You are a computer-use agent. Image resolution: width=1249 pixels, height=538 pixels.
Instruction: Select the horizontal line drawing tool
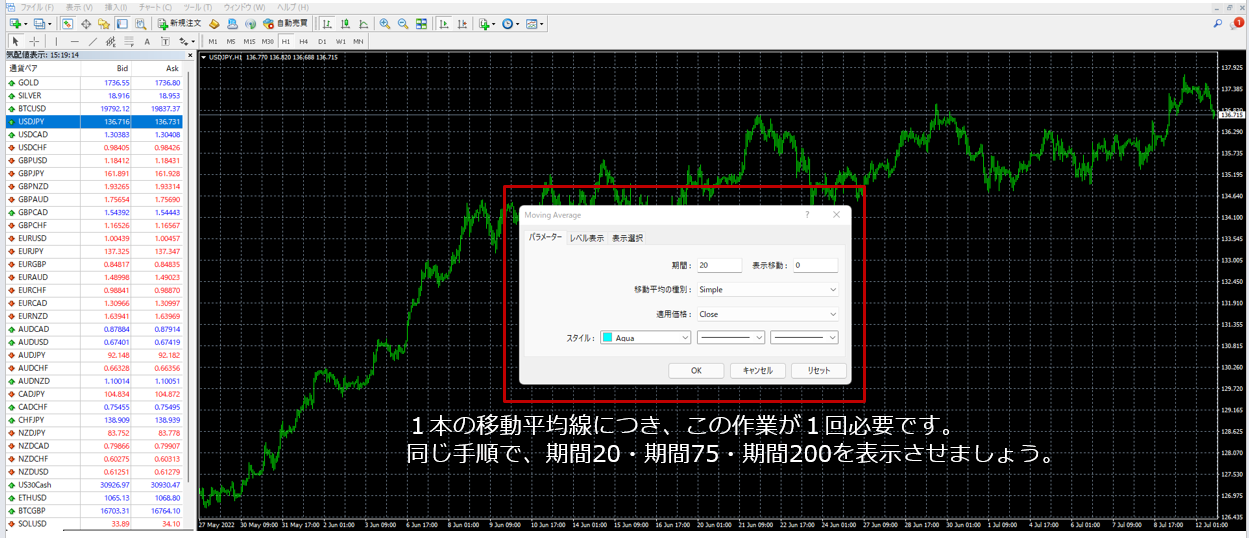(74, 41)
